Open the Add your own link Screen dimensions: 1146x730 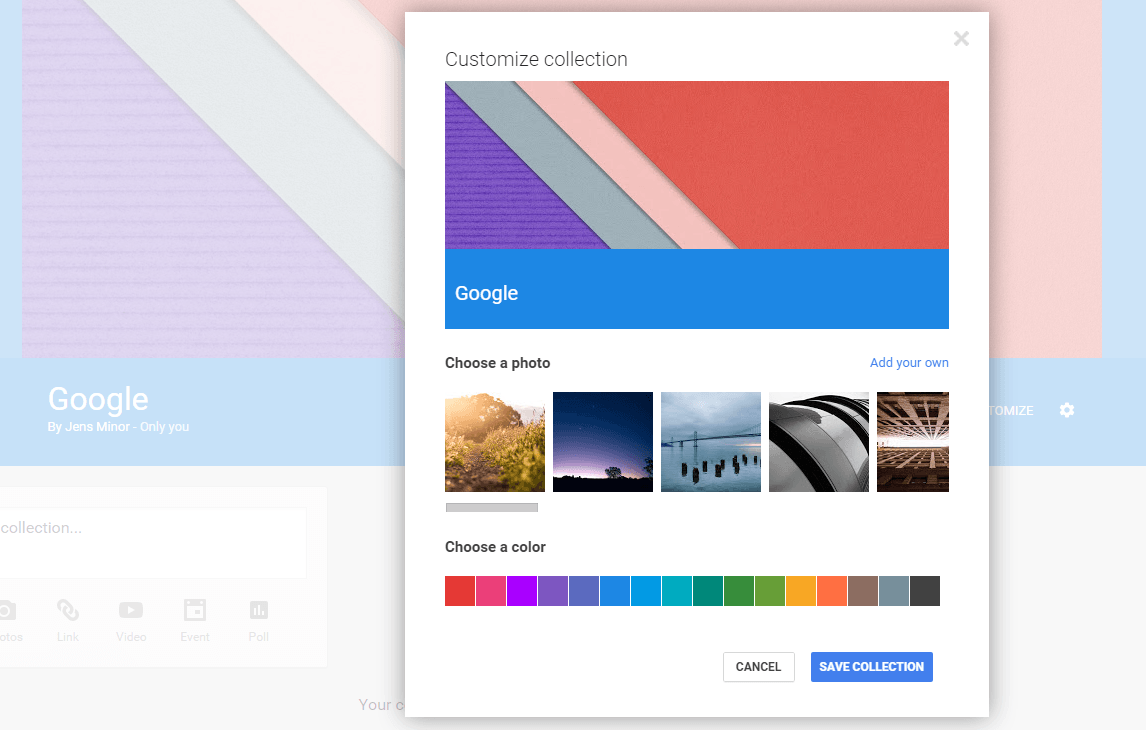click(908, 363)
